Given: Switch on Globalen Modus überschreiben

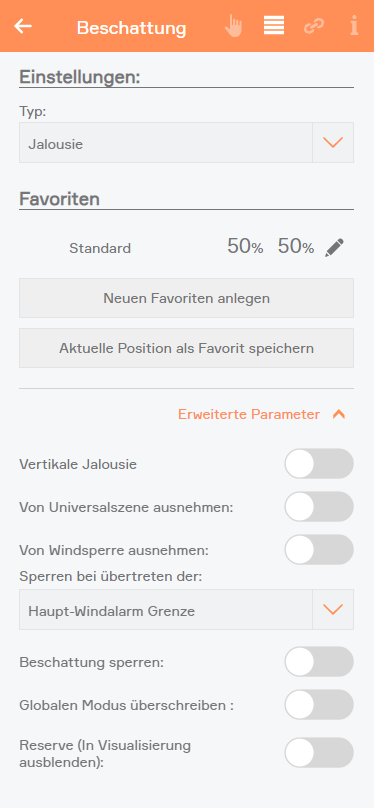Looking at the screenshot, I should (319, 705).
